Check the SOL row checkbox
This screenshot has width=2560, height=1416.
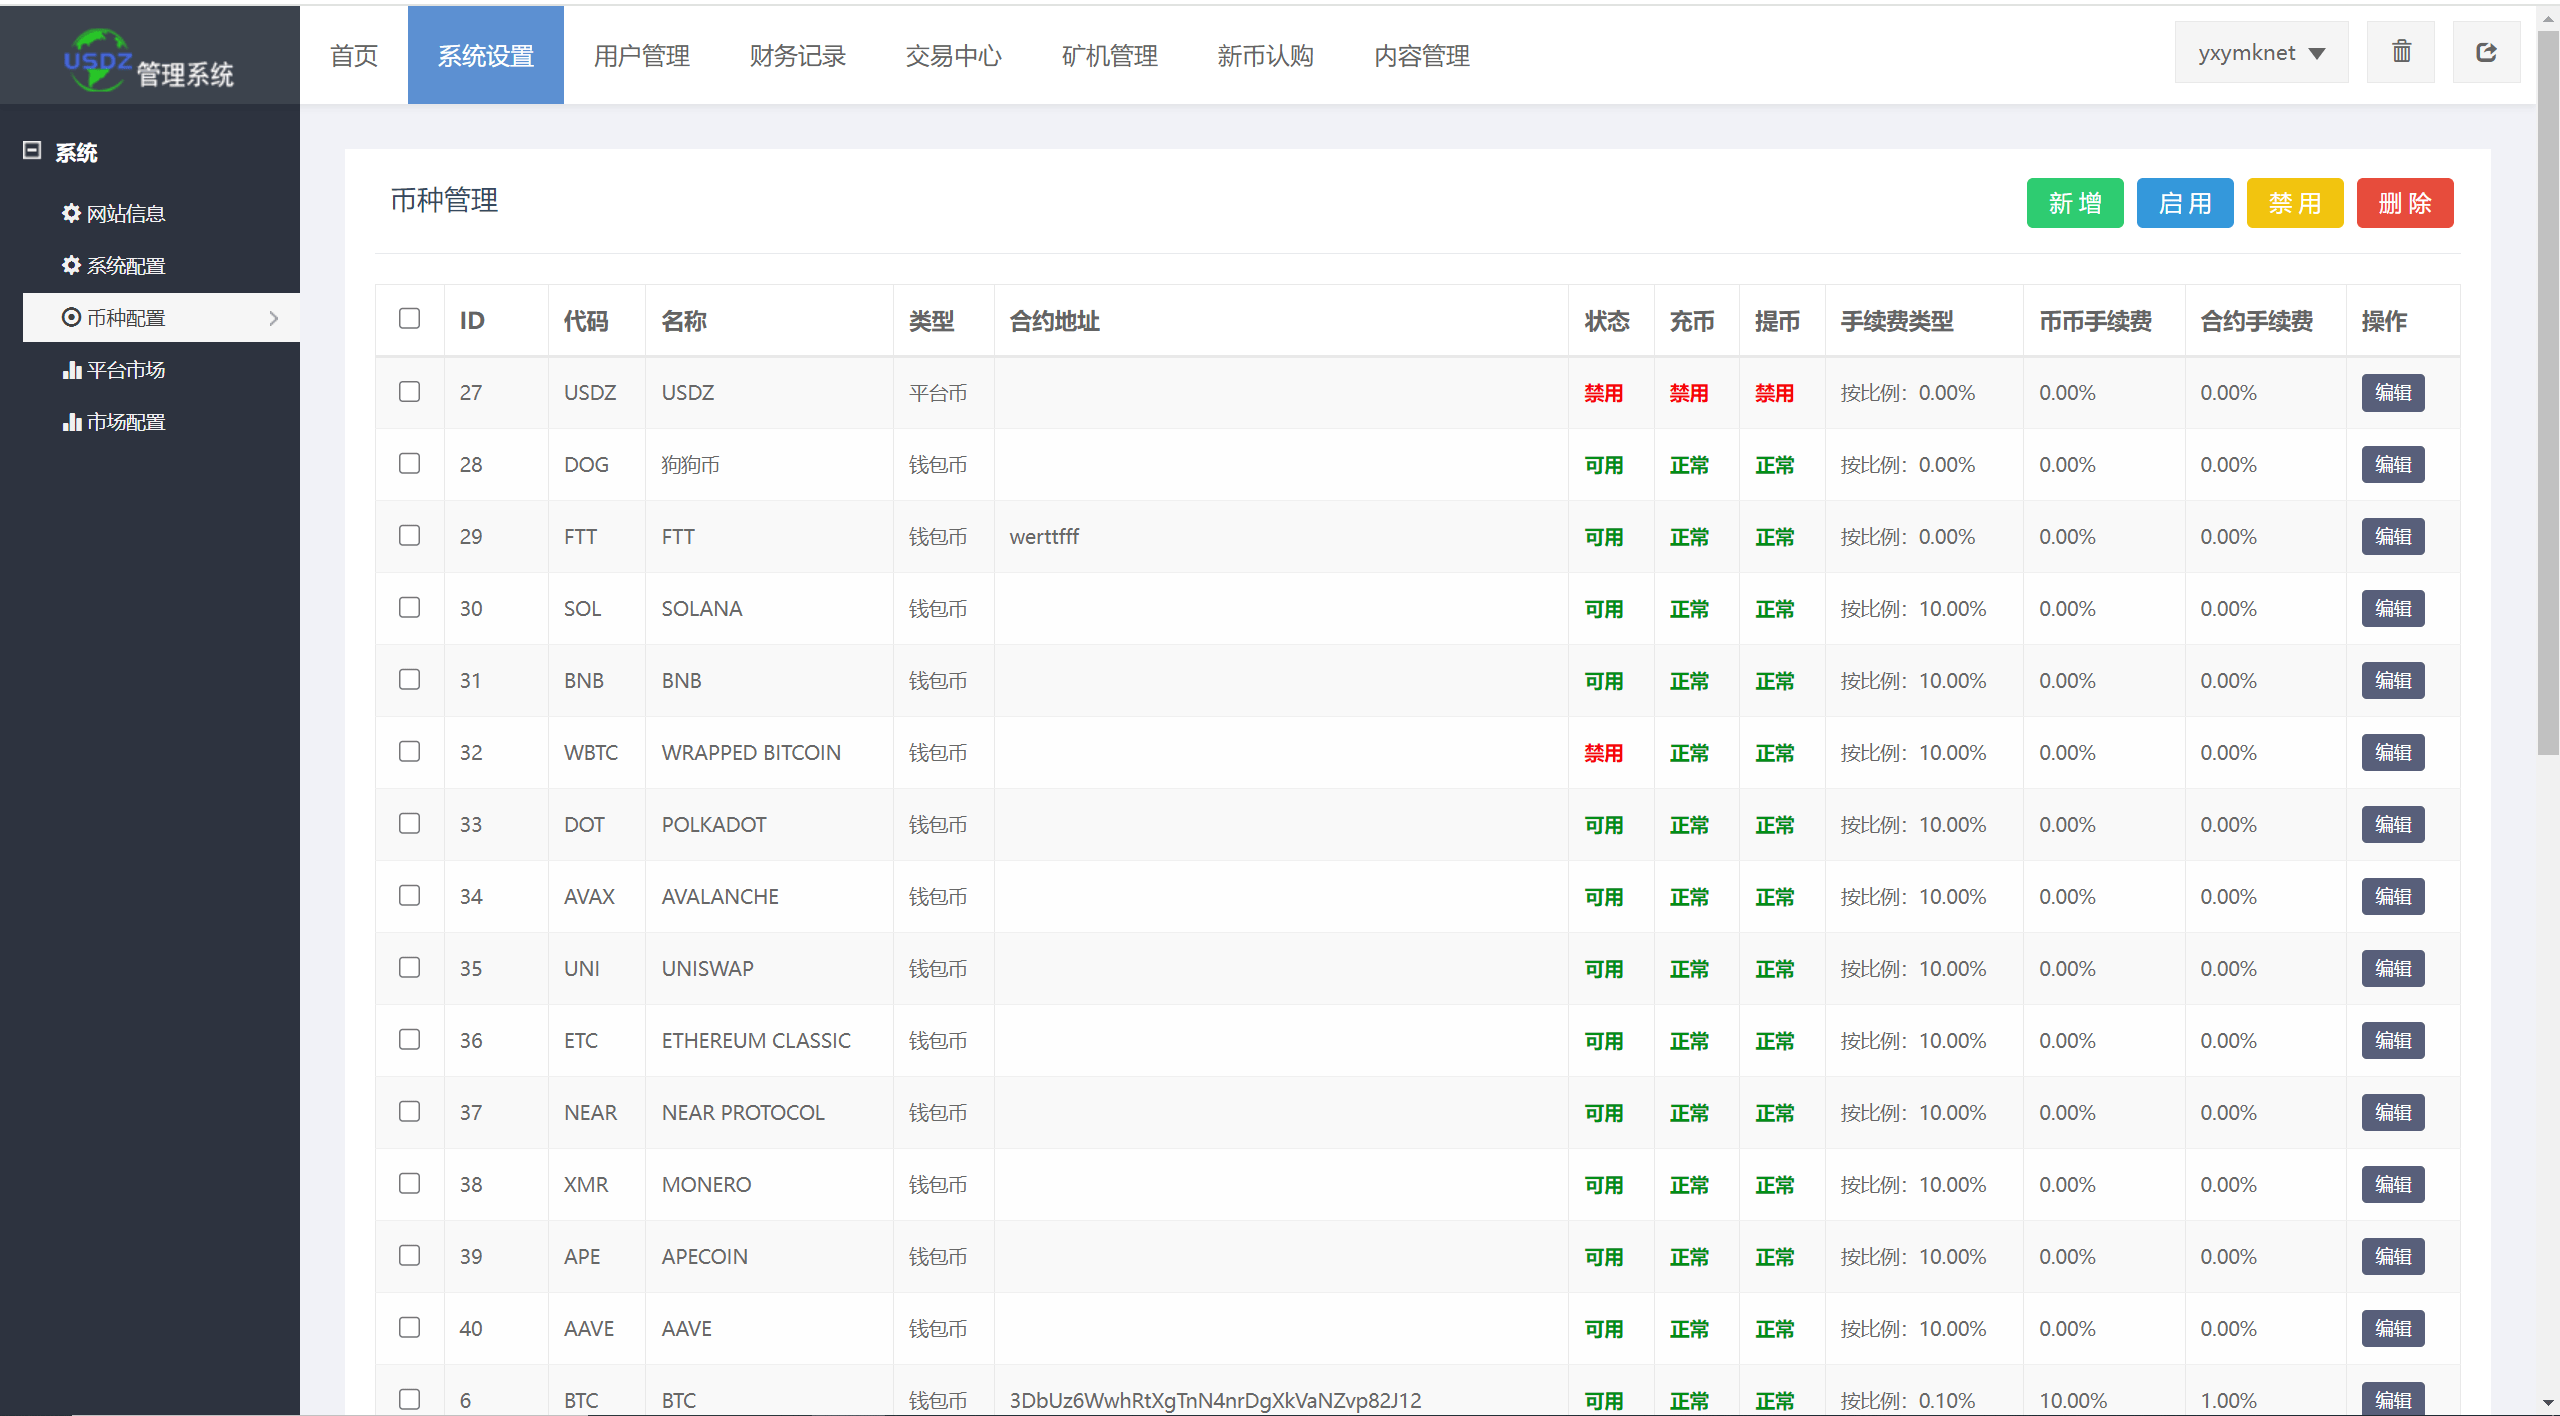pos(409,607)
